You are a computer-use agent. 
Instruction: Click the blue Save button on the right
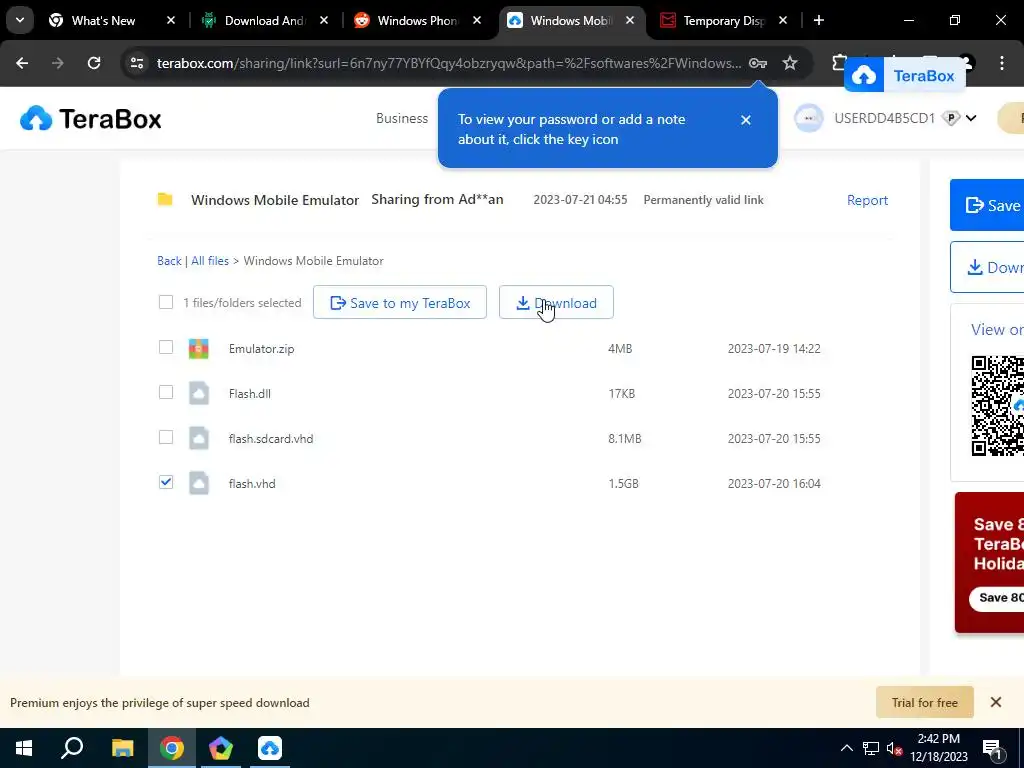[x=987, y=205]
